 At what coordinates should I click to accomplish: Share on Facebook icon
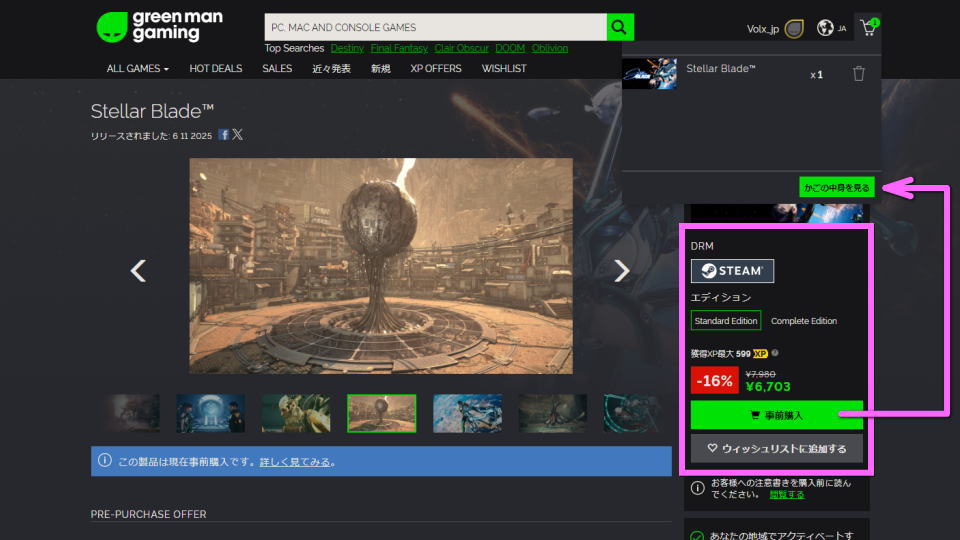point(223,135)
